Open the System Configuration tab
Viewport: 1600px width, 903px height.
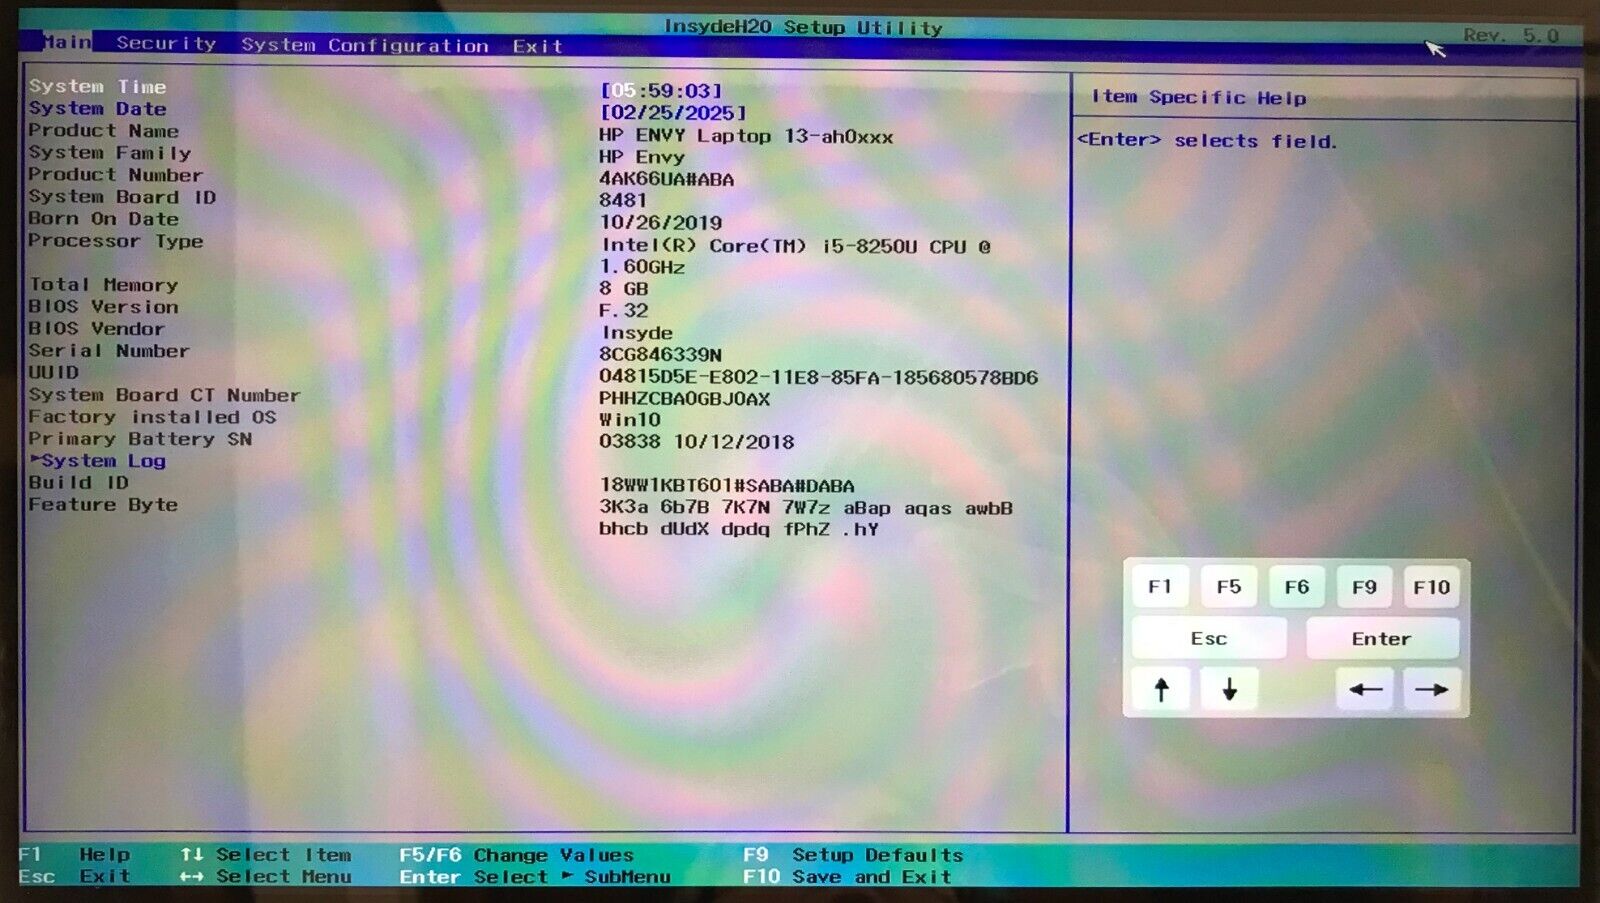point(365,45)
